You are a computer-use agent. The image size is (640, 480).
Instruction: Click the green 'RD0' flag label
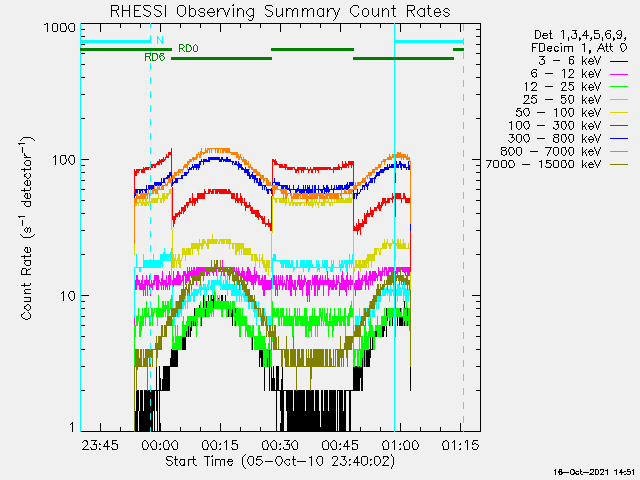[x=189, y=49]
